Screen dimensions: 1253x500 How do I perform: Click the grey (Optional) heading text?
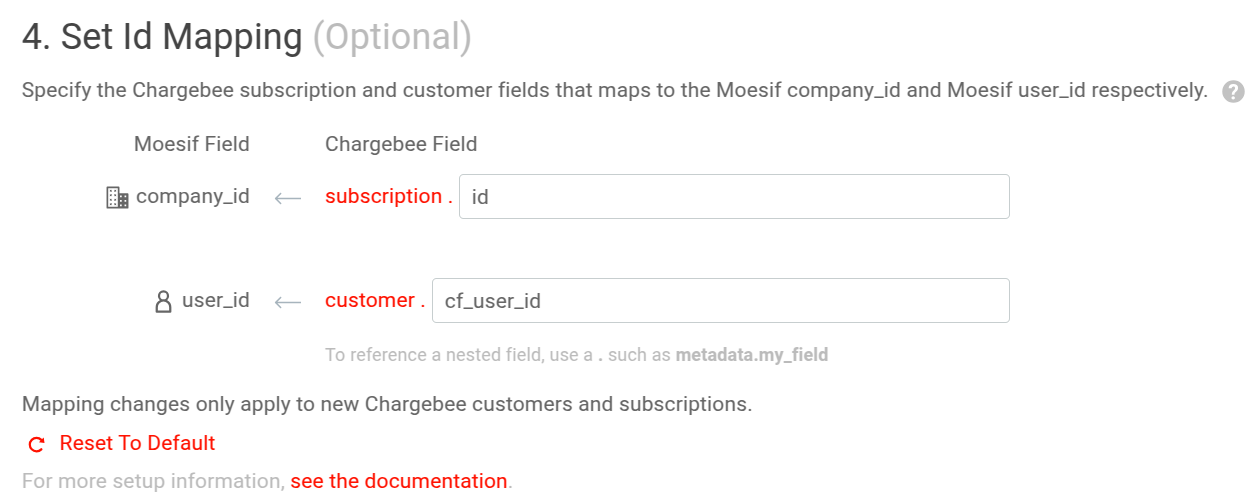coord(392,37)
